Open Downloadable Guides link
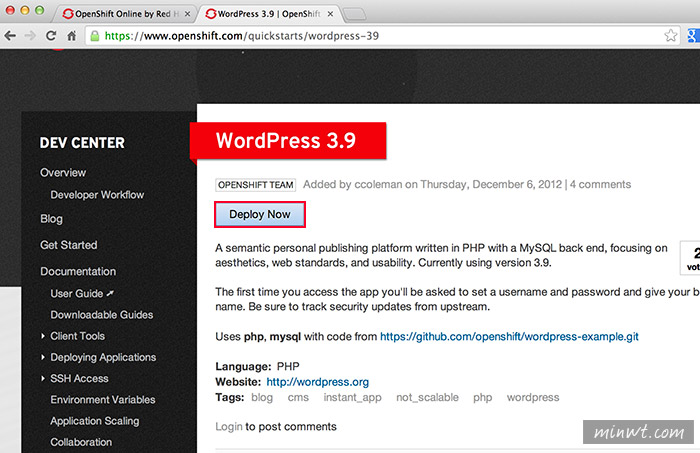The image size is (700, 453). point(101,315)
